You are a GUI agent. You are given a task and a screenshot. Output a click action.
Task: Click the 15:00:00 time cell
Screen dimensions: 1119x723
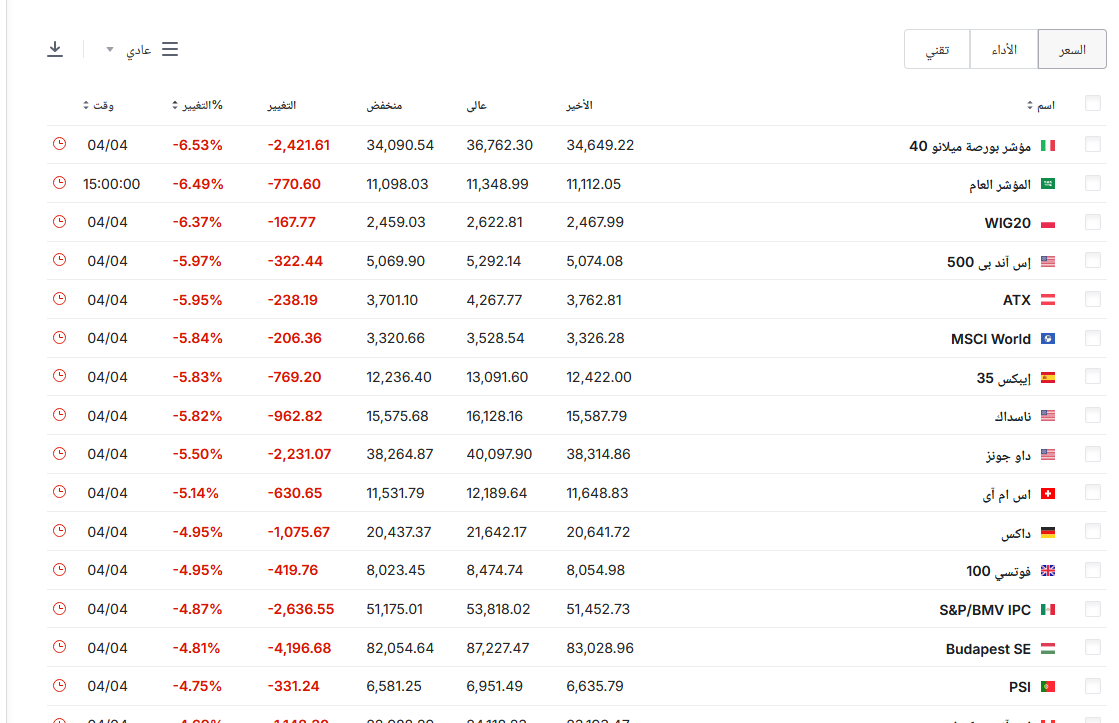pyautogui.click(x=111, y=184)
